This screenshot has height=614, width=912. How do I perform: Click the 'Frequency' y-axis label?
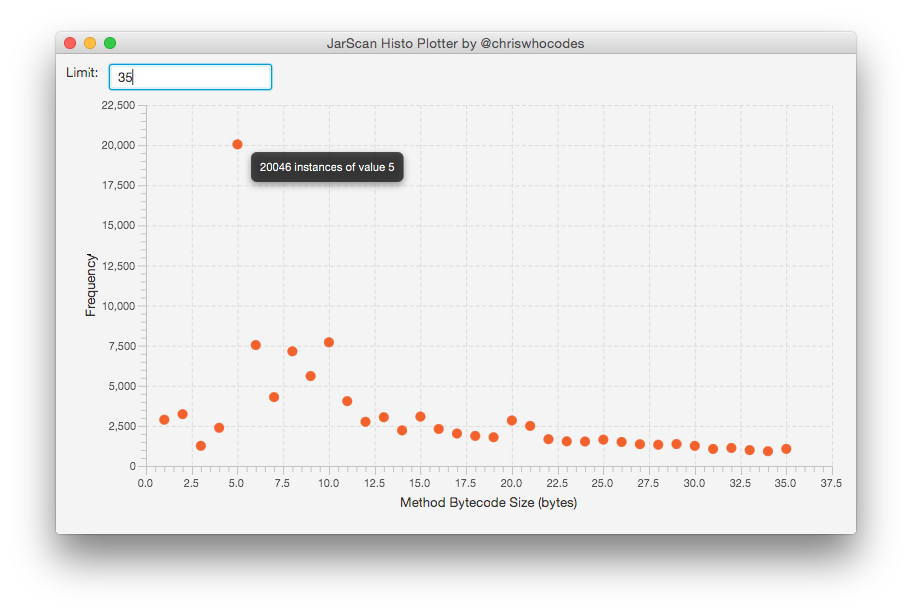click(x=90, y=285)
